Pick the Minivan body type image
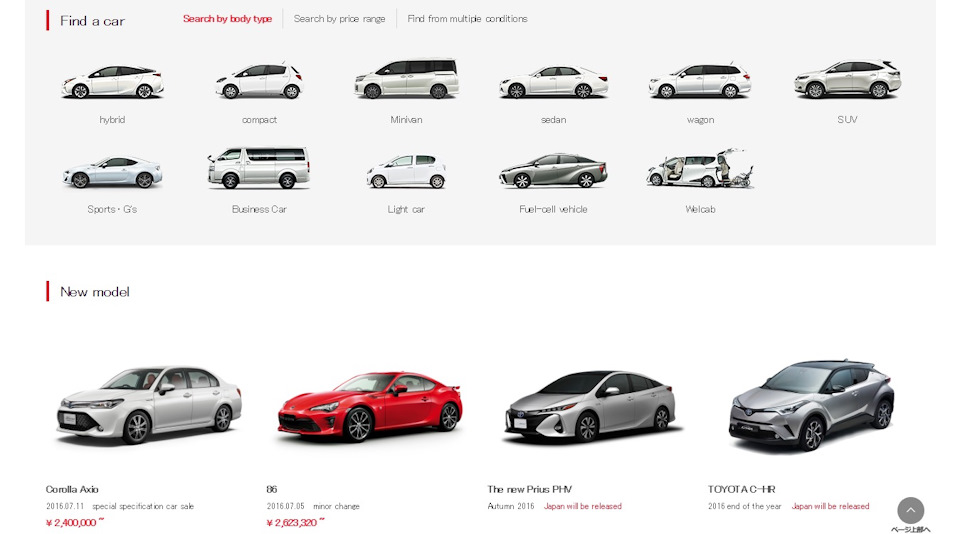 [x=407, y=78]
